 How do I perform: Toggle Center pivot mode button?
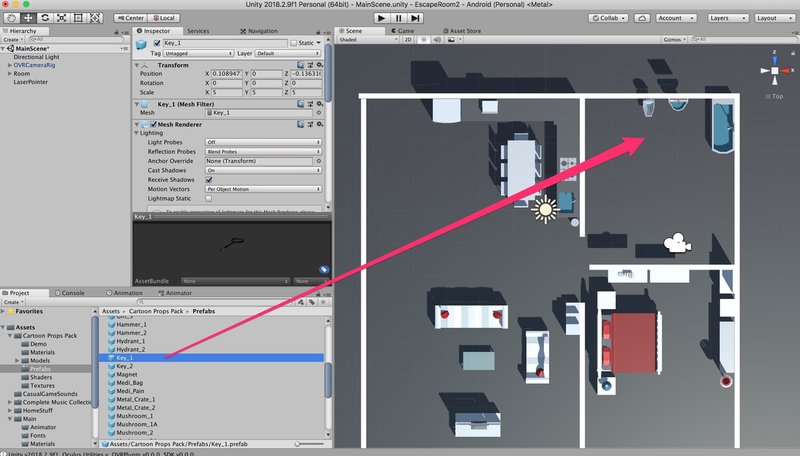(x=131, y=18)
